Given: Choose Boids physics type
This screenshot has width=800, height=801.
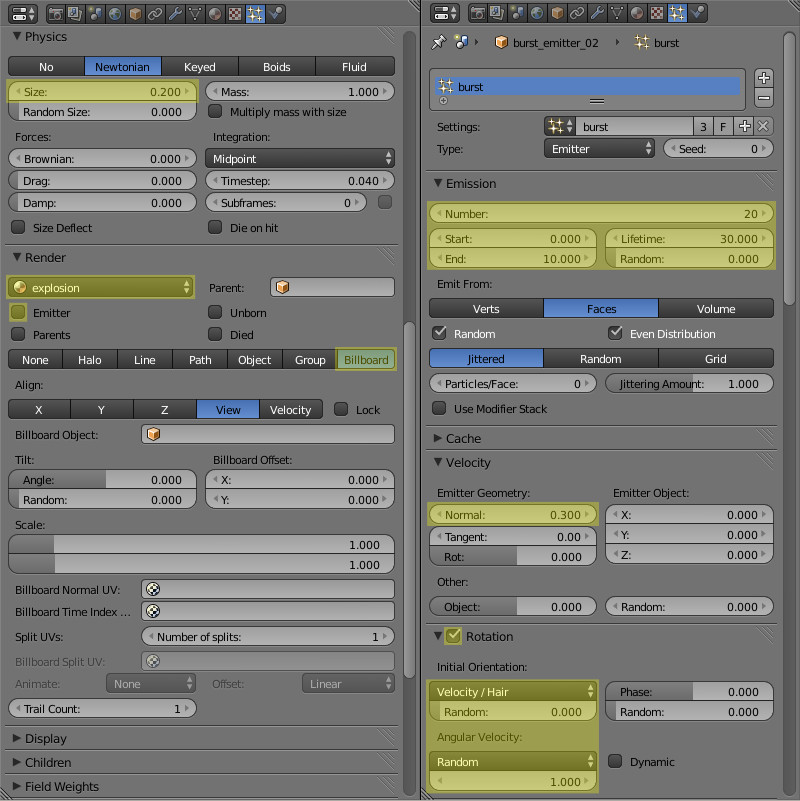Looking at the screenshot, I should coord(276,67).
